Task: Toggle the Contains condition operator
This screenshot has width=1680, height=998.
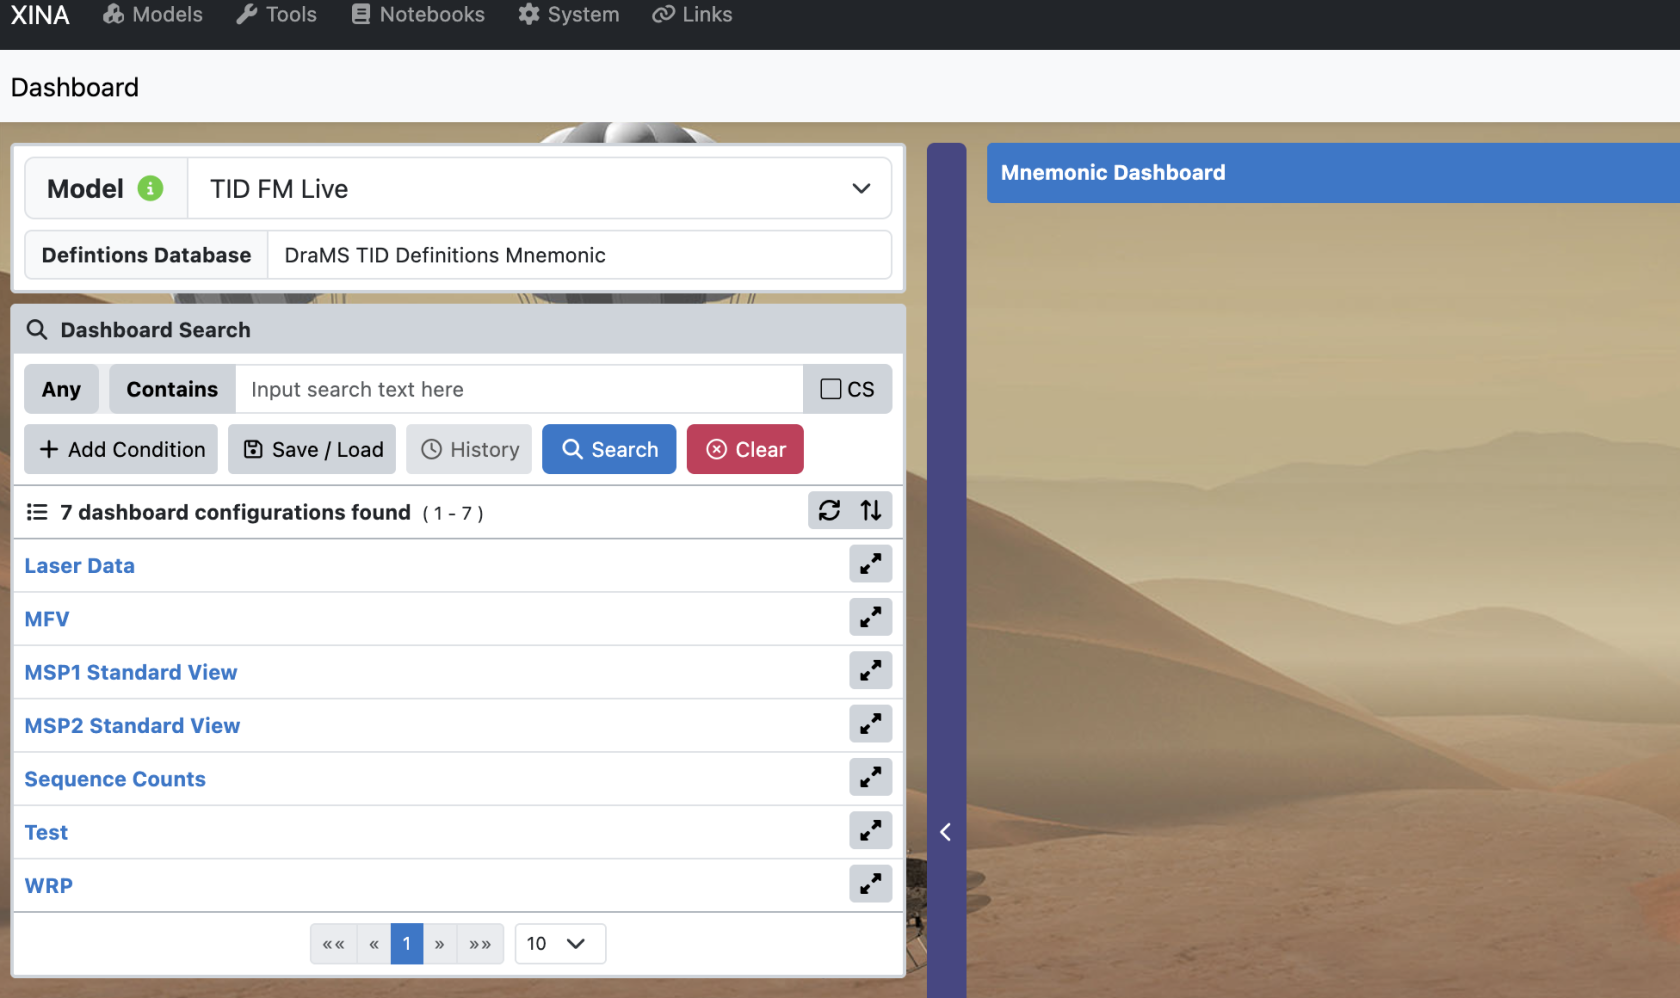Action: [x=172, y=389]
